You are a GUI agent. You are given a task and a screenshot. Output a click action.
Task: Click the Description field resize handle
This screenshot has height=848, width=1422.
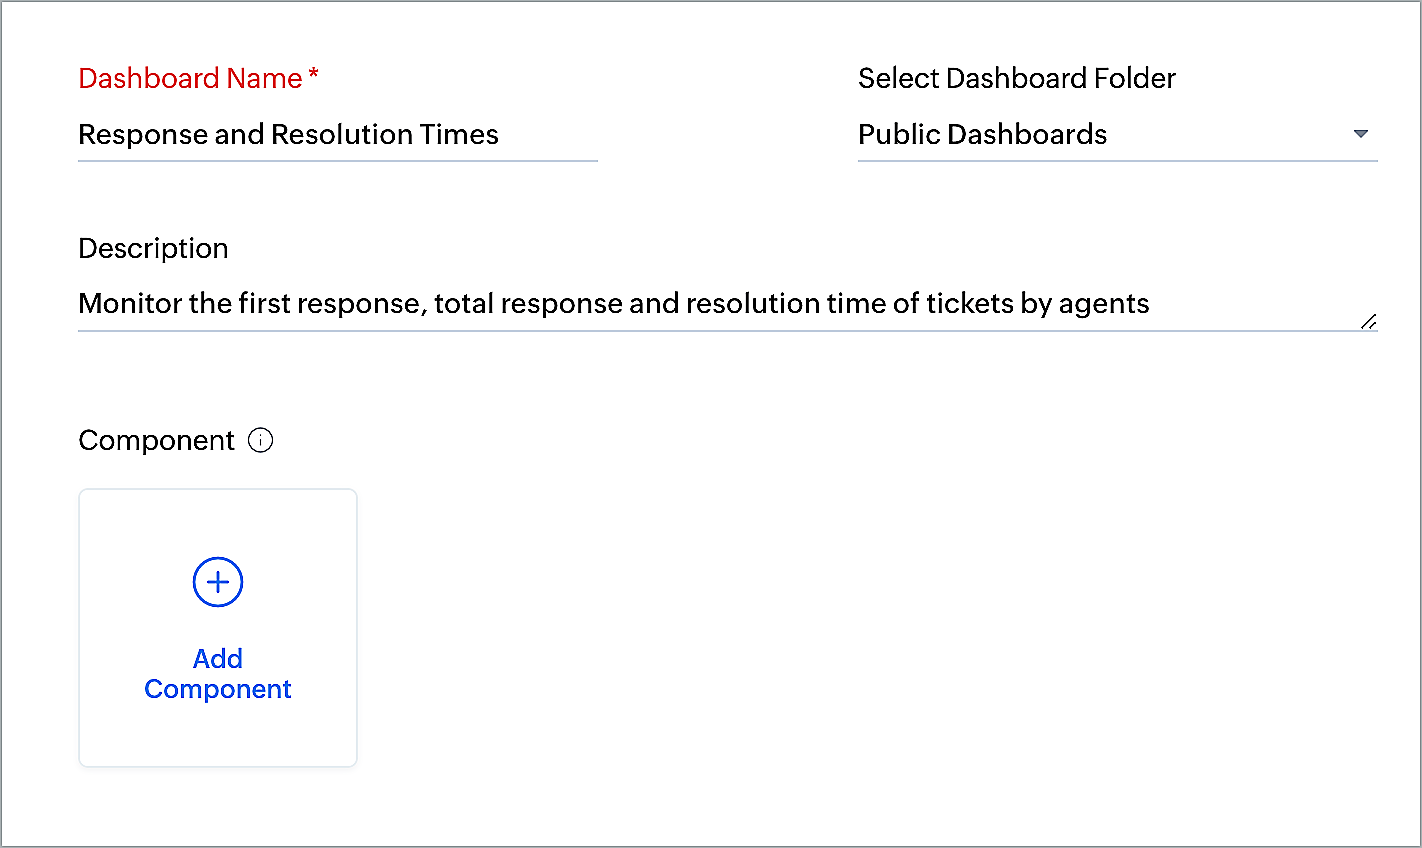pos(1369,321)
